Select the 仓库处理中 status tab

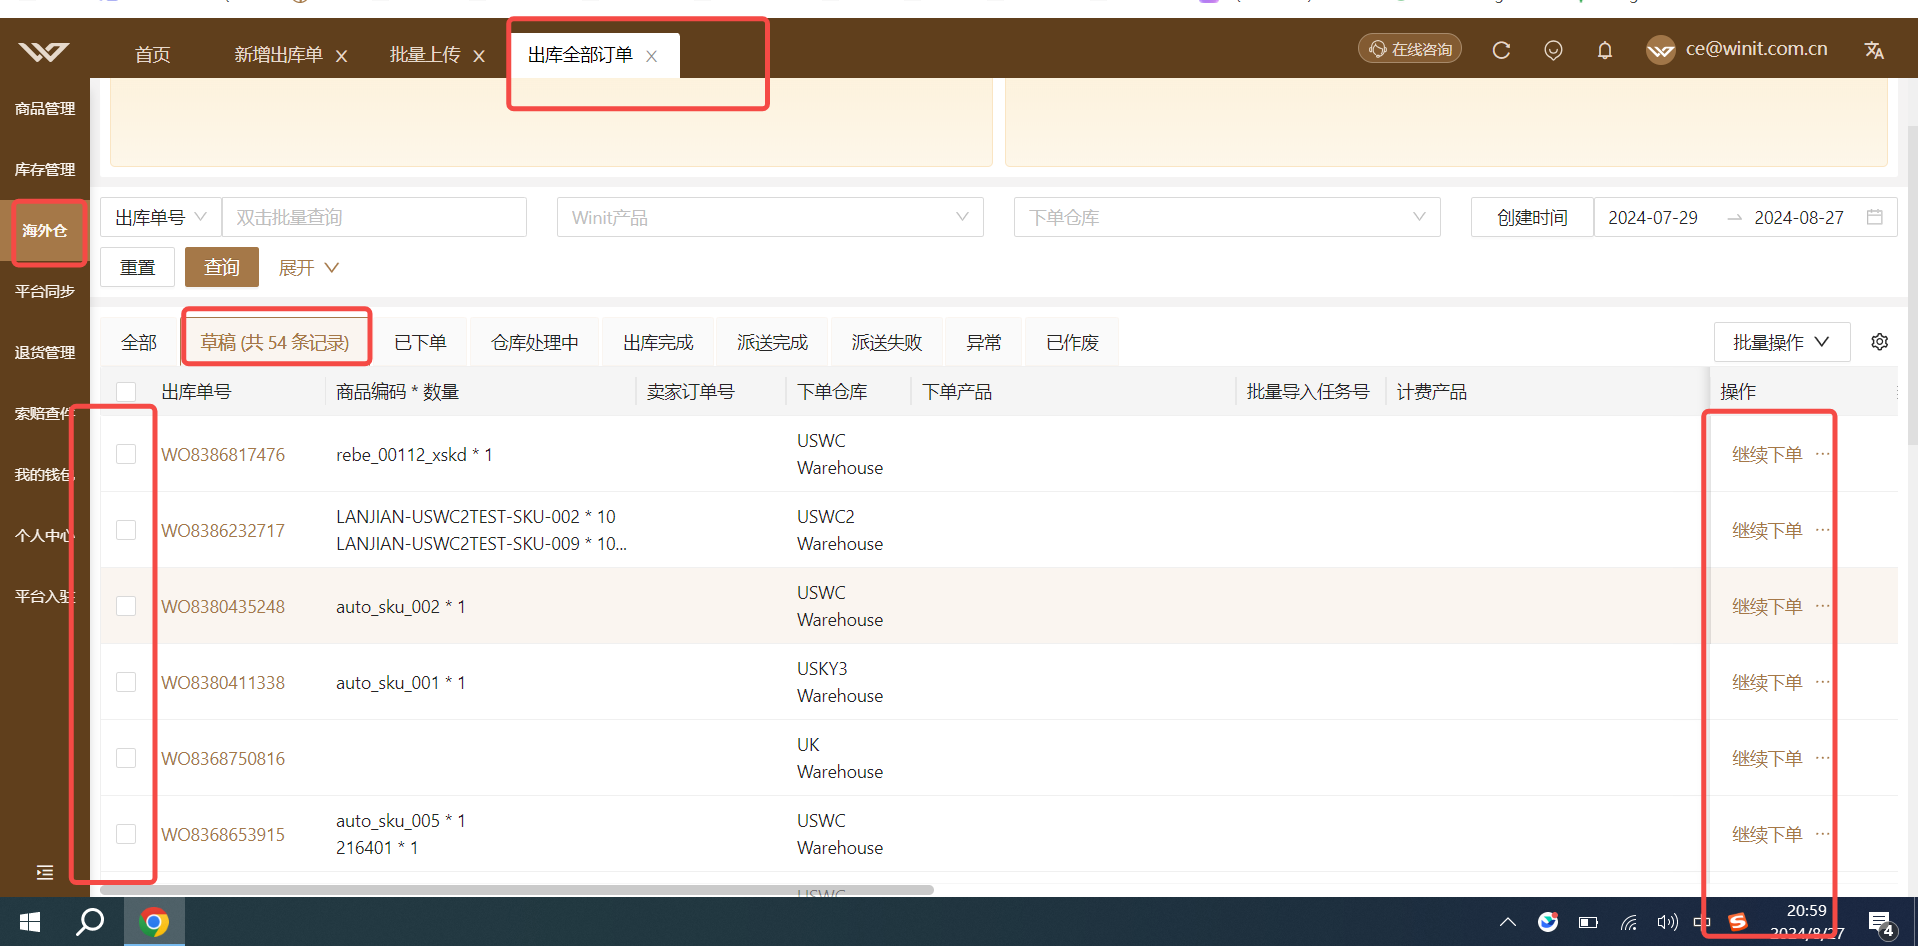pos(535,343)
